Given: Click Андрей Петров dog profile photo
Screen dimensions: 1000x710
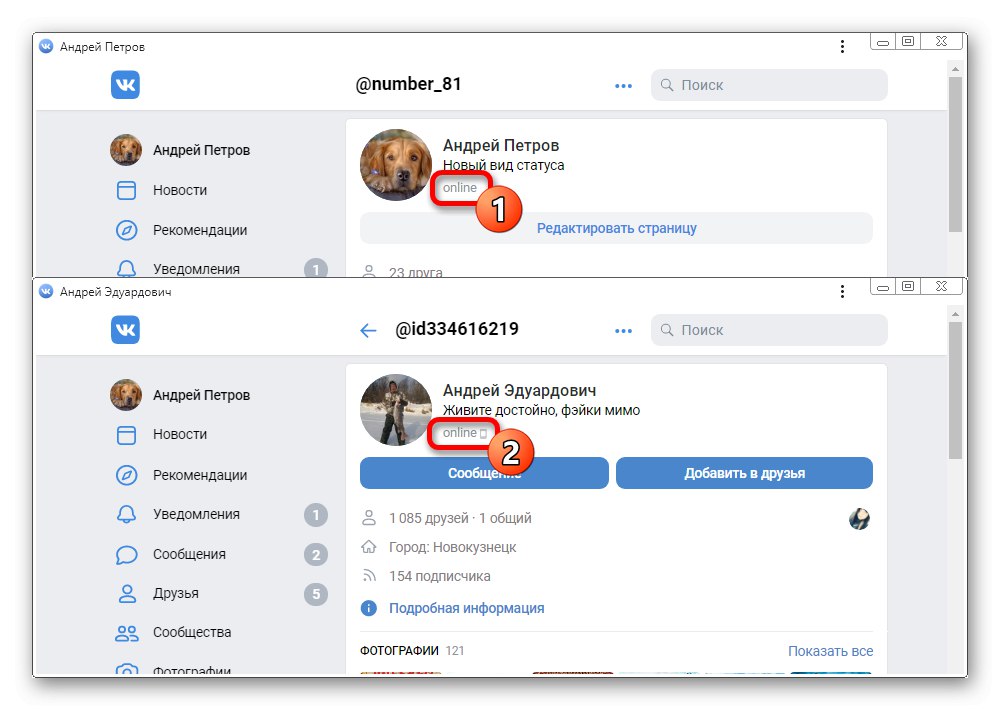Looking at the screenshot, I should click(x=395, y=165).
